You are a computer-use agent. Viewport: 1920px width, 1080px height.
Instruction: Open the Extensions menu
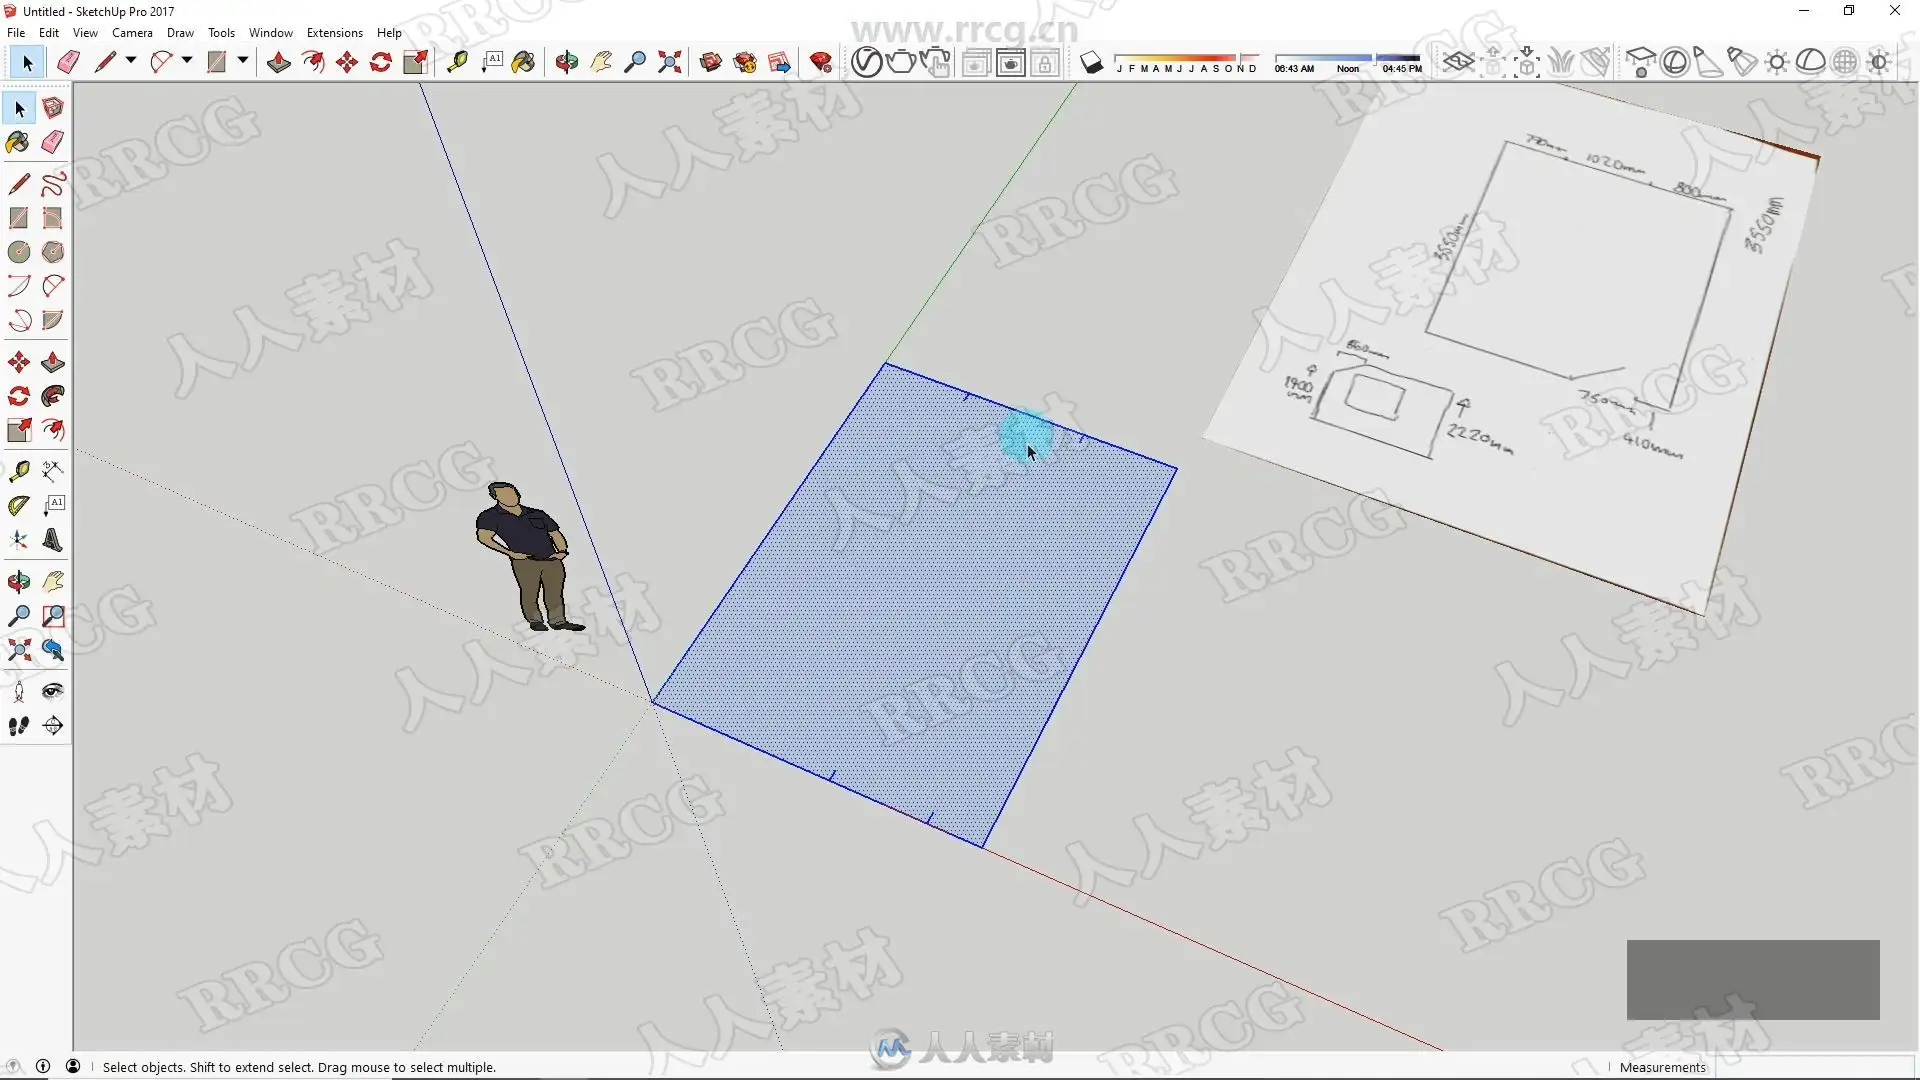[x=334, y=32]
